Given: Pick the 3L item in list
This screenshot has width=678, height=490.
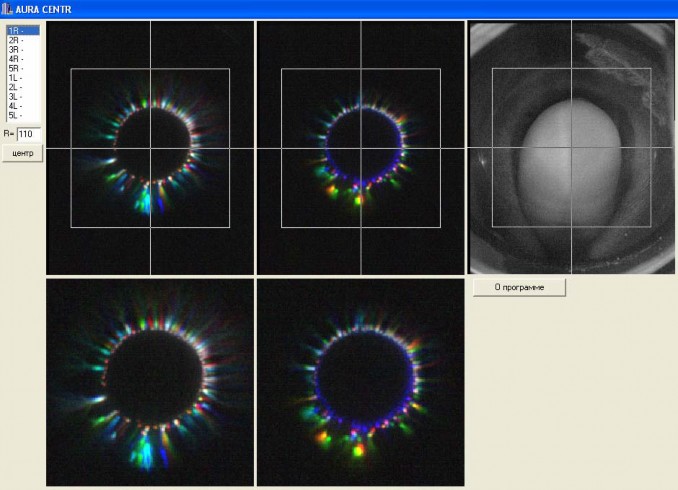Looking at the screenshot, I should pyautogui.click(x=21, y=97).
